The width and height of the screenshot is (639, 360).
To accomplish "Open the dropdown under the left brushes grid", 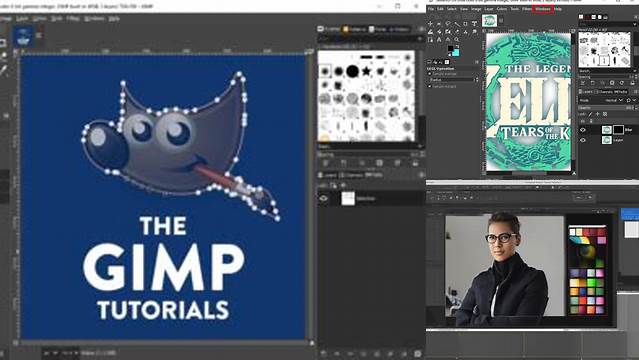I will click(x=370, y=146).
